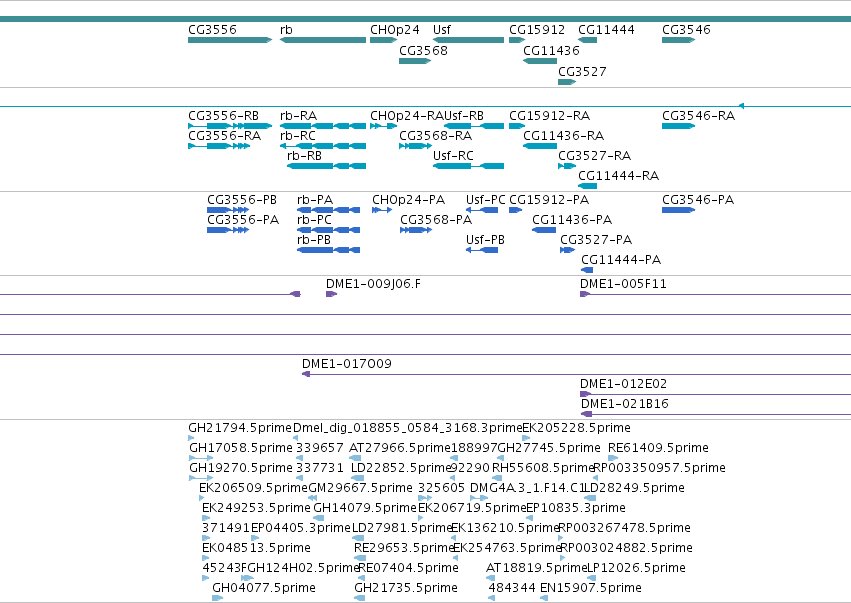This screenshot has width=851, height=603.
Task: Click the Usf-PC protein label
Action: tap(486, 200)
